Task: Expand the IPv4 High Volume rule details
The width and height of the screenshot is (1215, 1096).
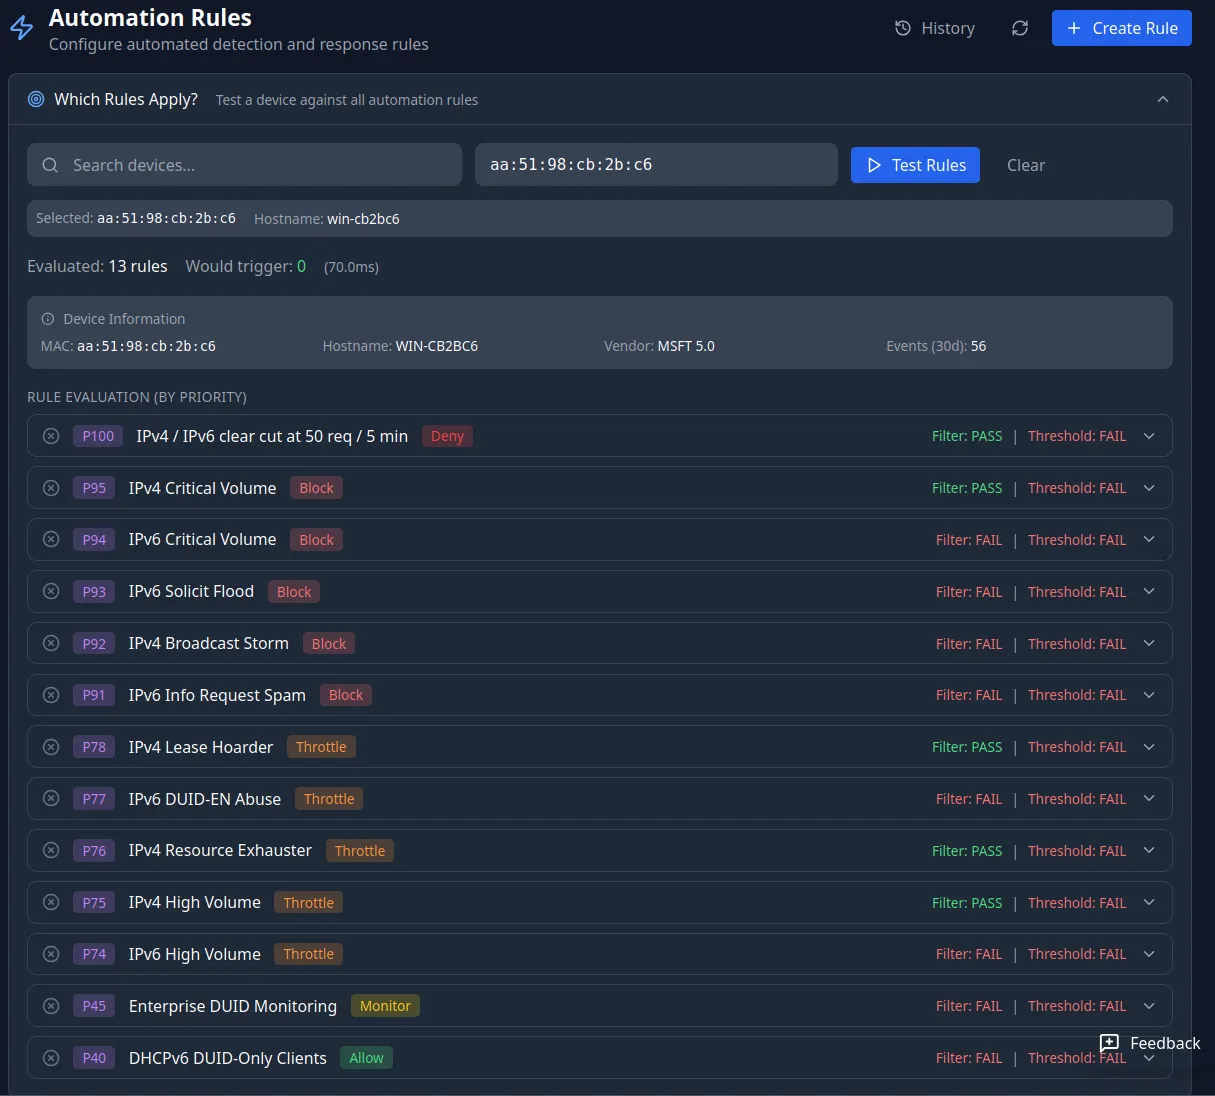Action: pos(1149,902)
